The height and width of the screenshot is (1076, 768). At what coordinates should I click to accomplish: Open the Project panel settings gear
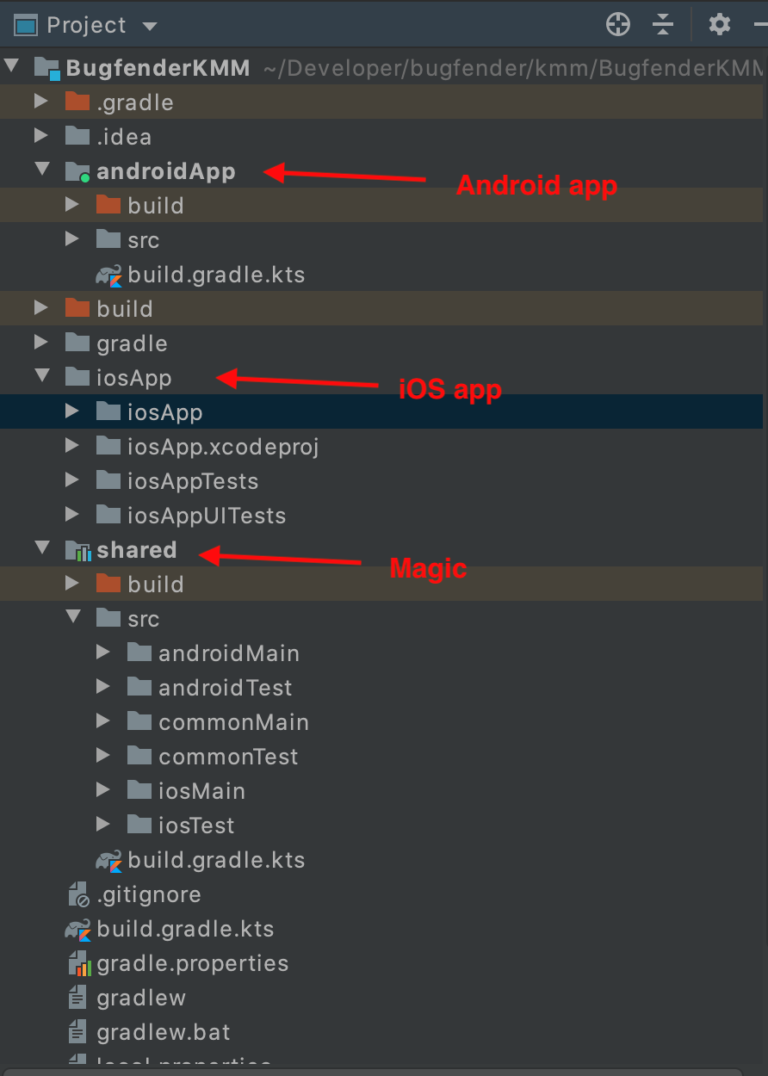point(719,25)
